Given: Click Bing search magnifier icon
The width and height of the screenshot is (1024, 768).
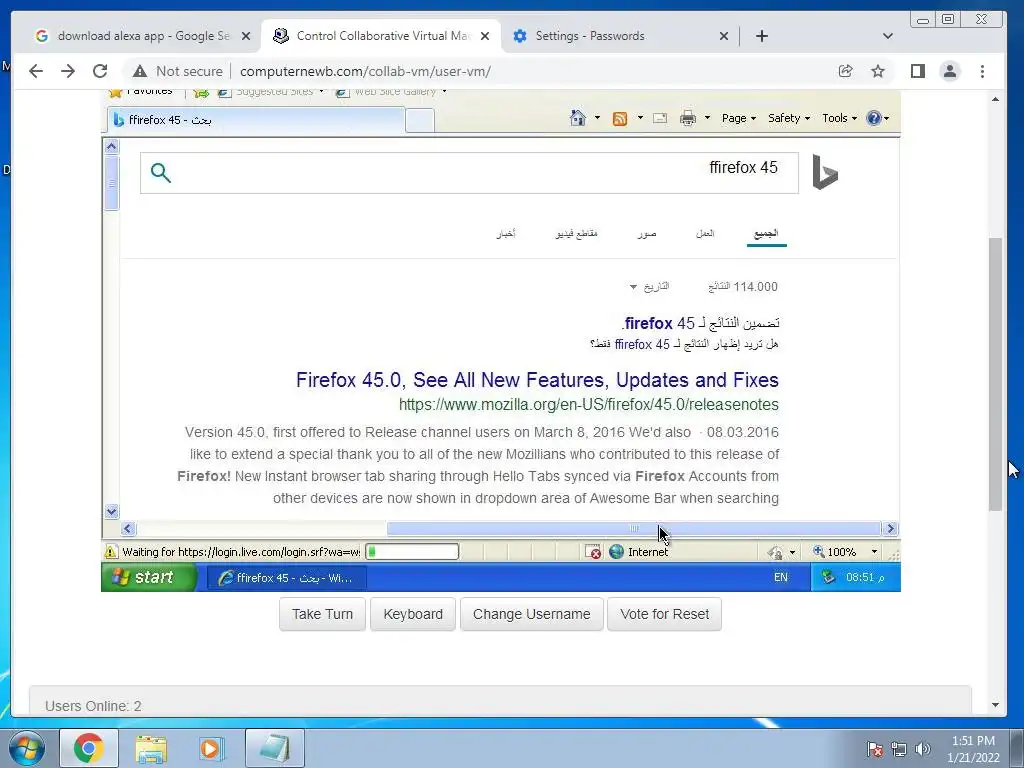Looking at the screenshot, I should coord(161,173).
